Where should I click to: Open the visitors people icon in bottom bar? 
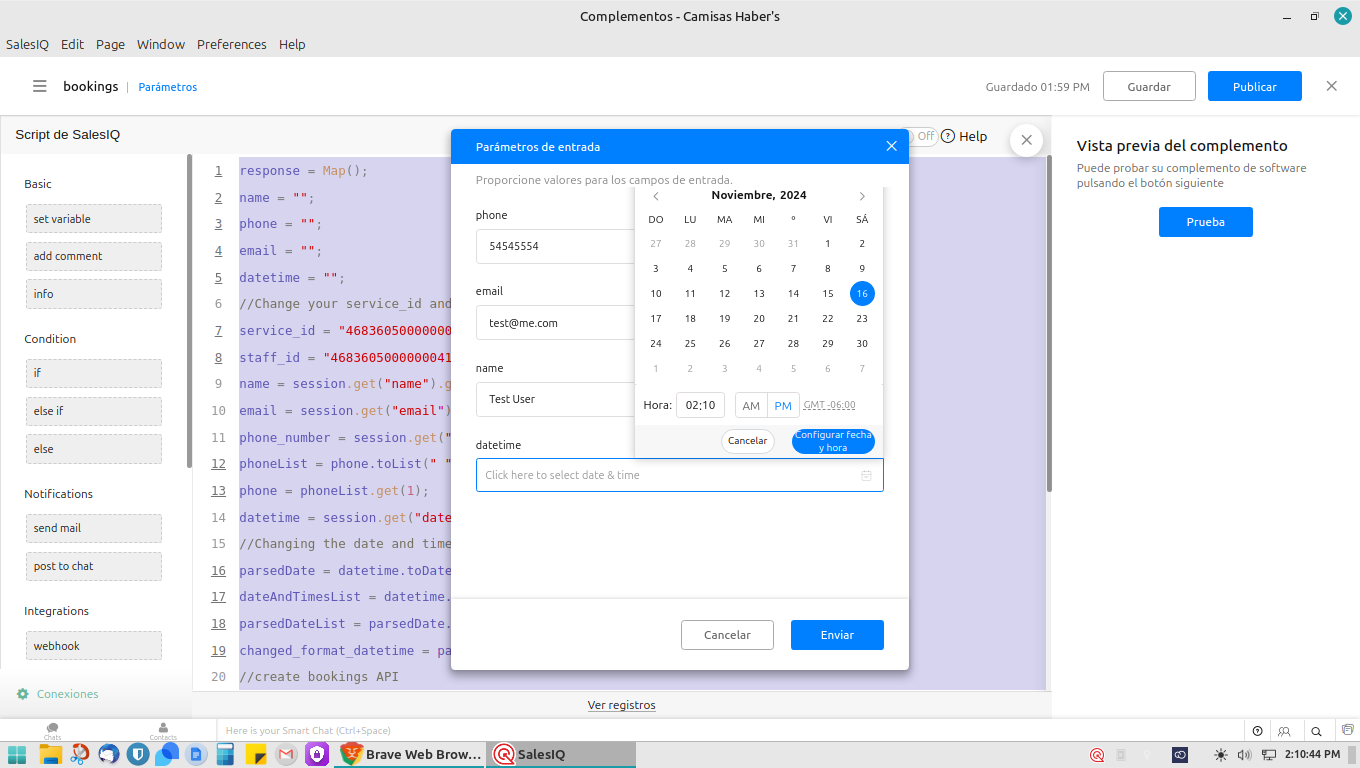point(1285,731)
